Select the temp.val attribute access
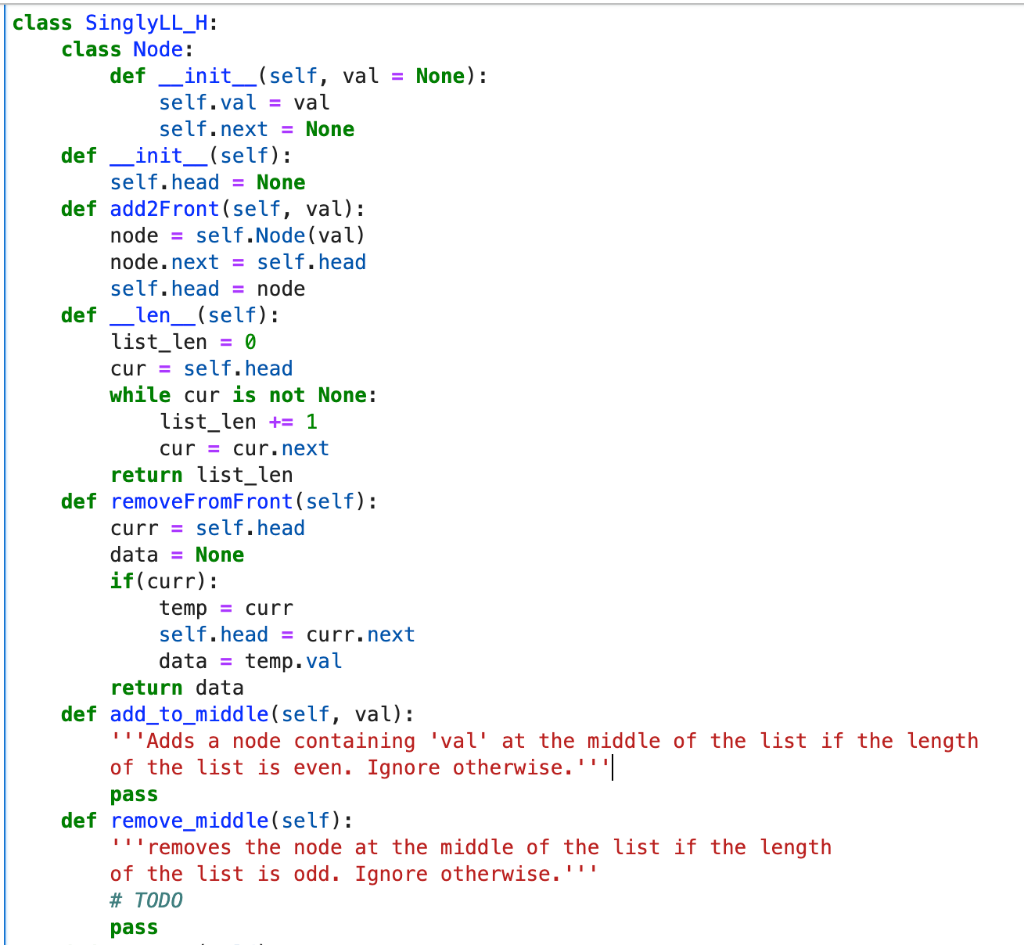Viewport: 1024px width, 945px height. point(296,660)
